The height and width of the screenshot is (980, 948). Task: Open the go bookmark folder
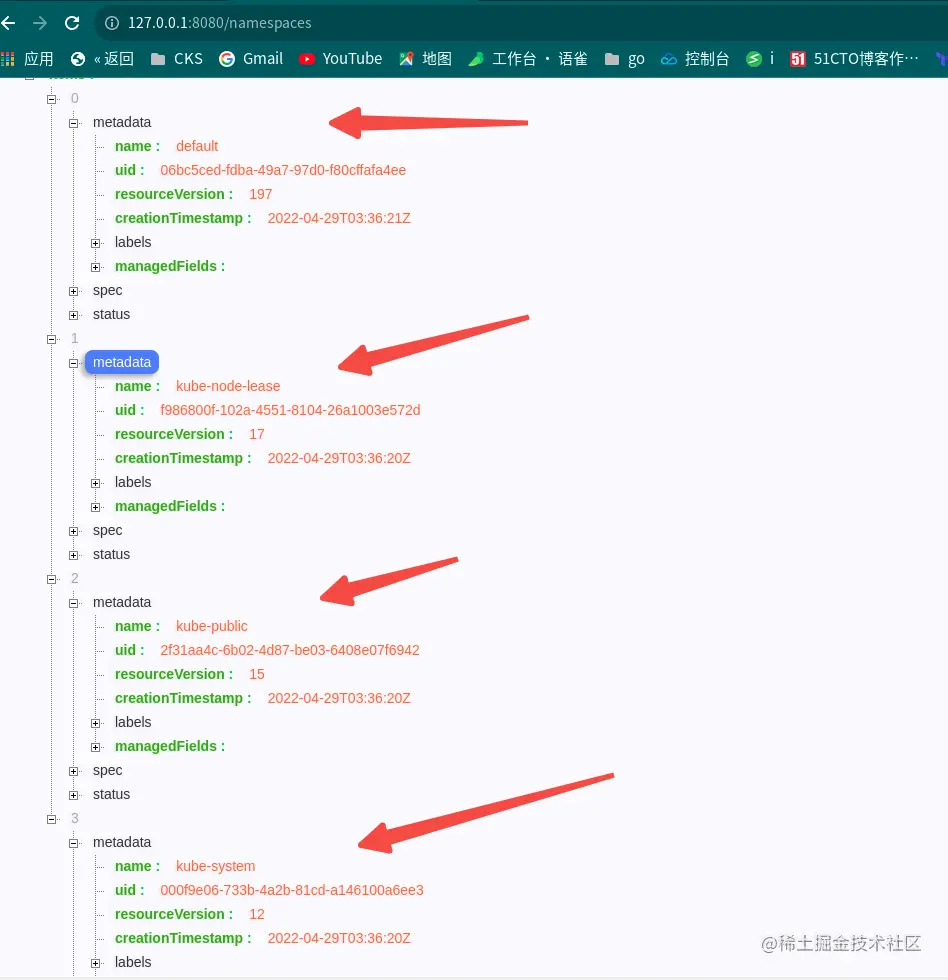tap(624, 59)
